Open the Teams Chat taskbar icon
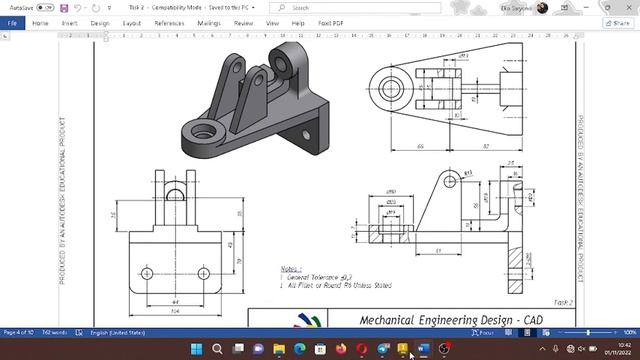Screen dimensions: 640x360 point(258,349)
